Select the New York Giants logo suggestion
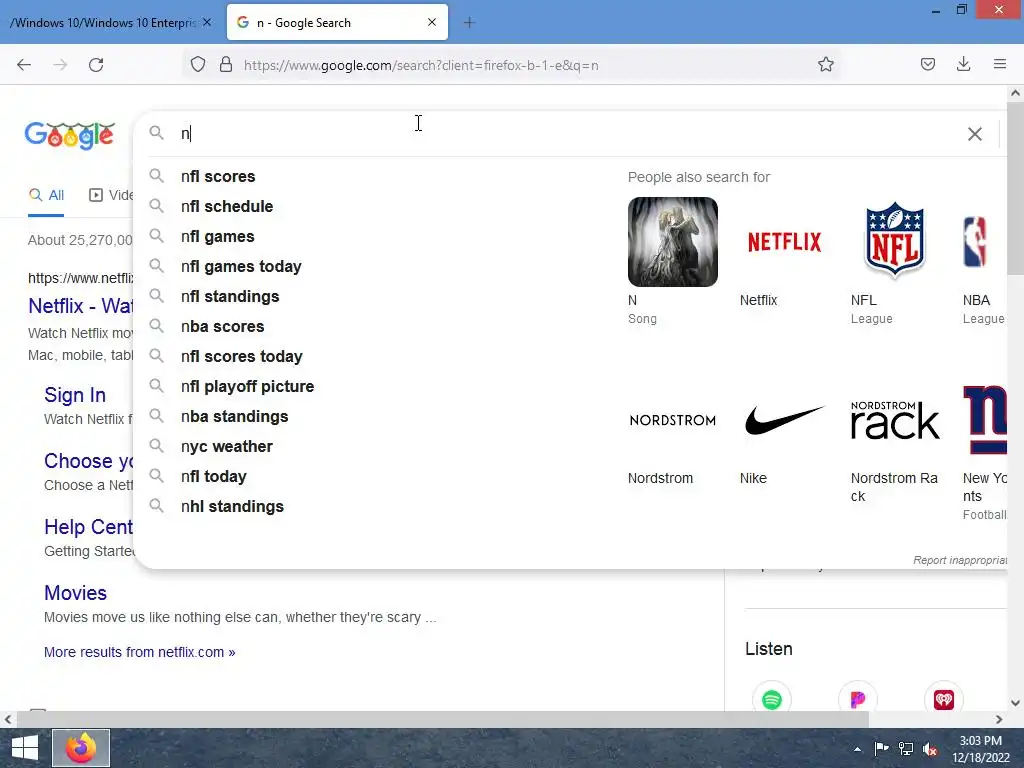This screenshot has height=768, width=1024. 985,420
